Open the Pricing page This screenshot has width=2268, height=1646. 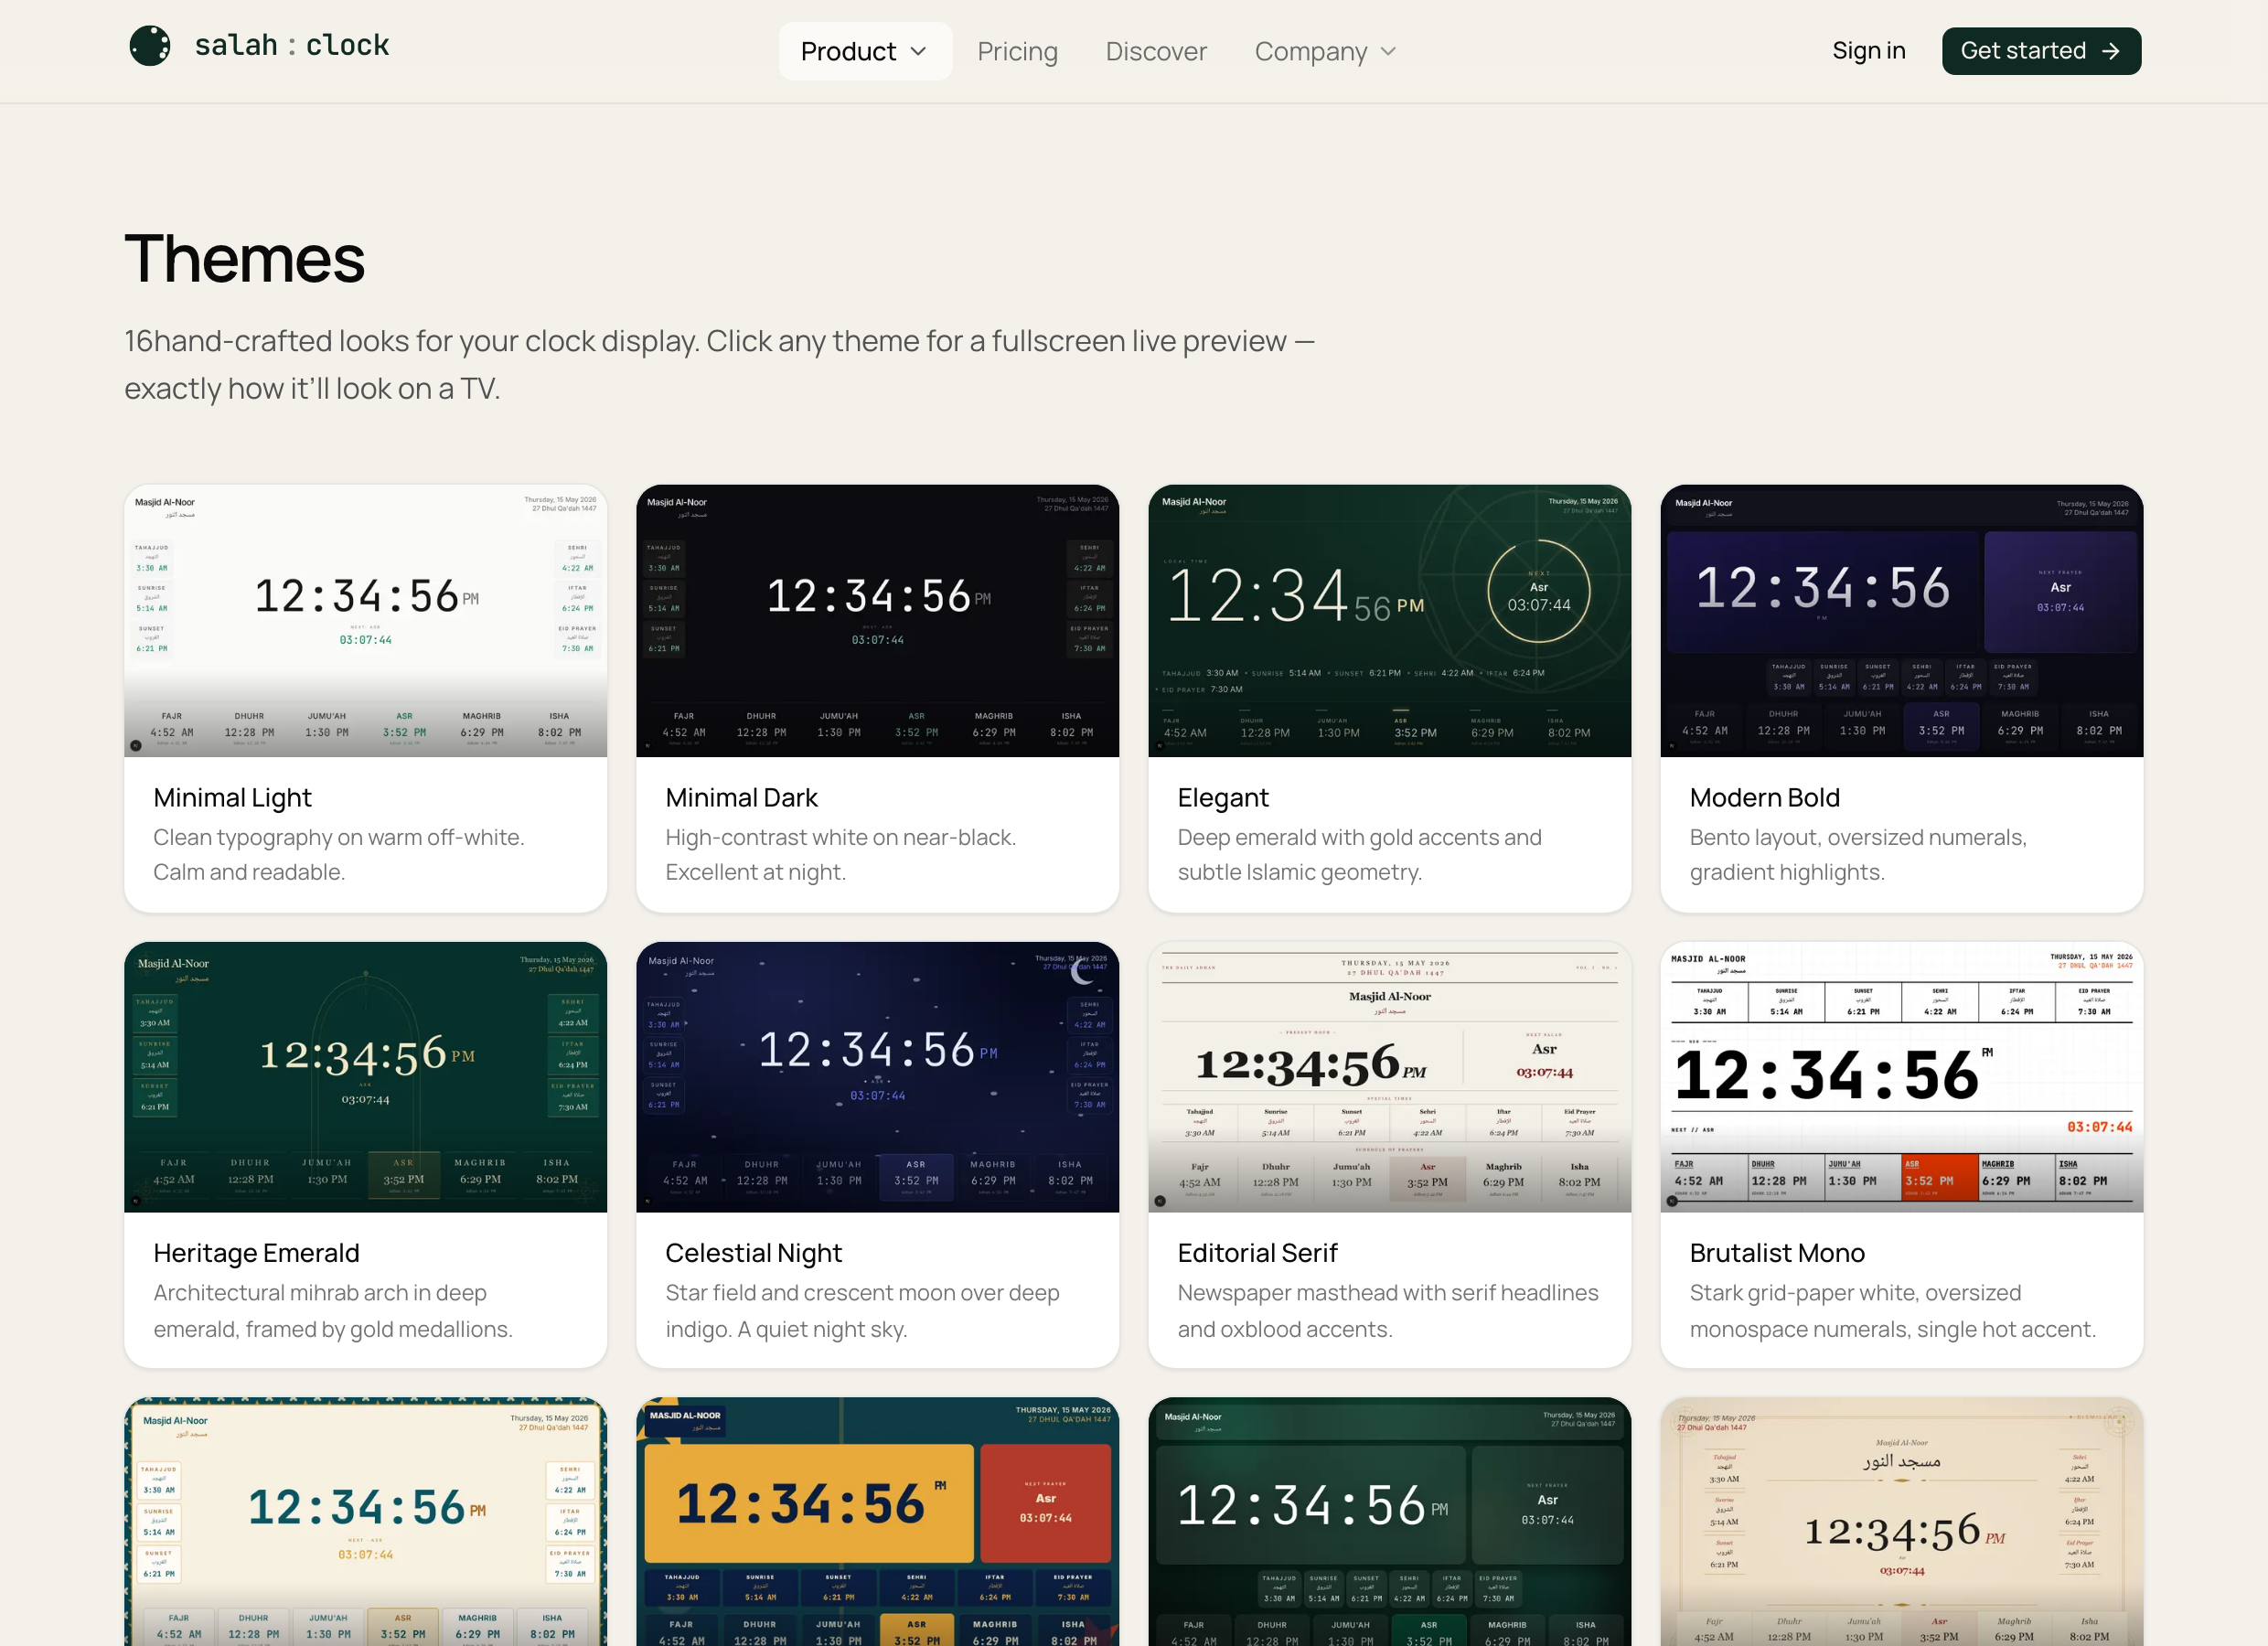click(1017, 51)
